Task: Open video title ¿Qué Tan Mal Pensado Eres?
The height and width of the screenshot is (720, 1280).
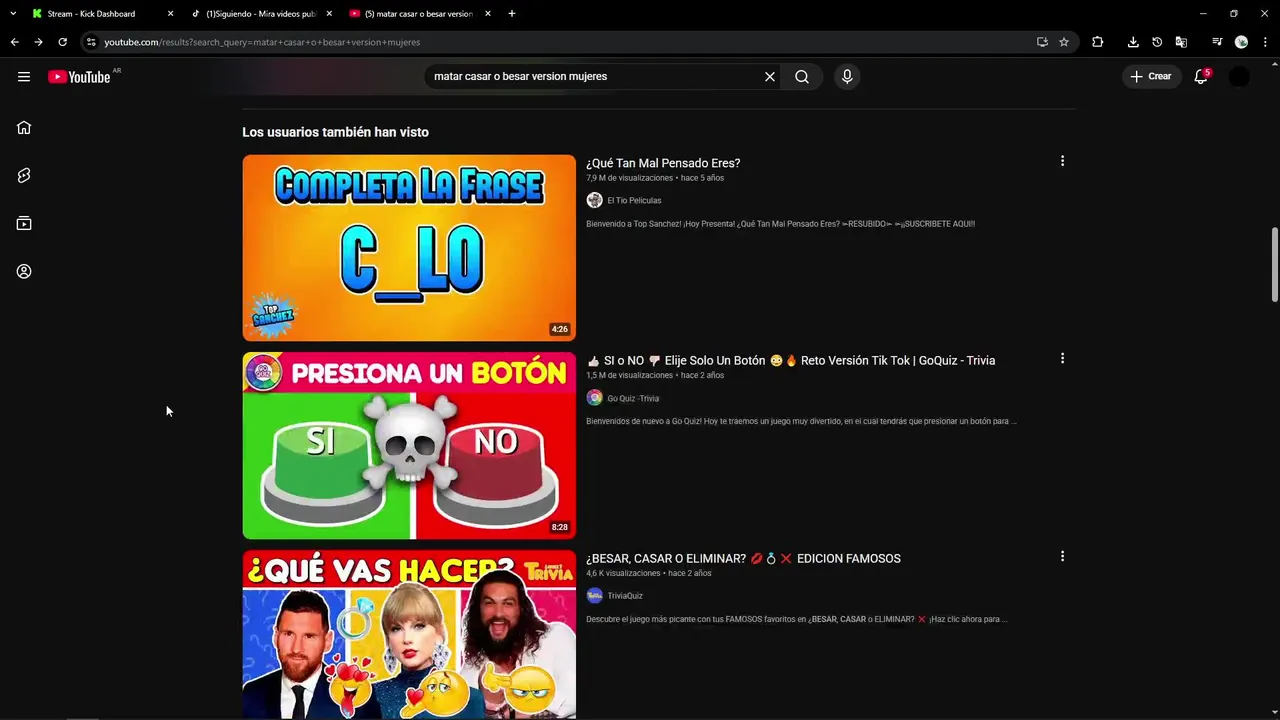Action: tap(663, 163)
